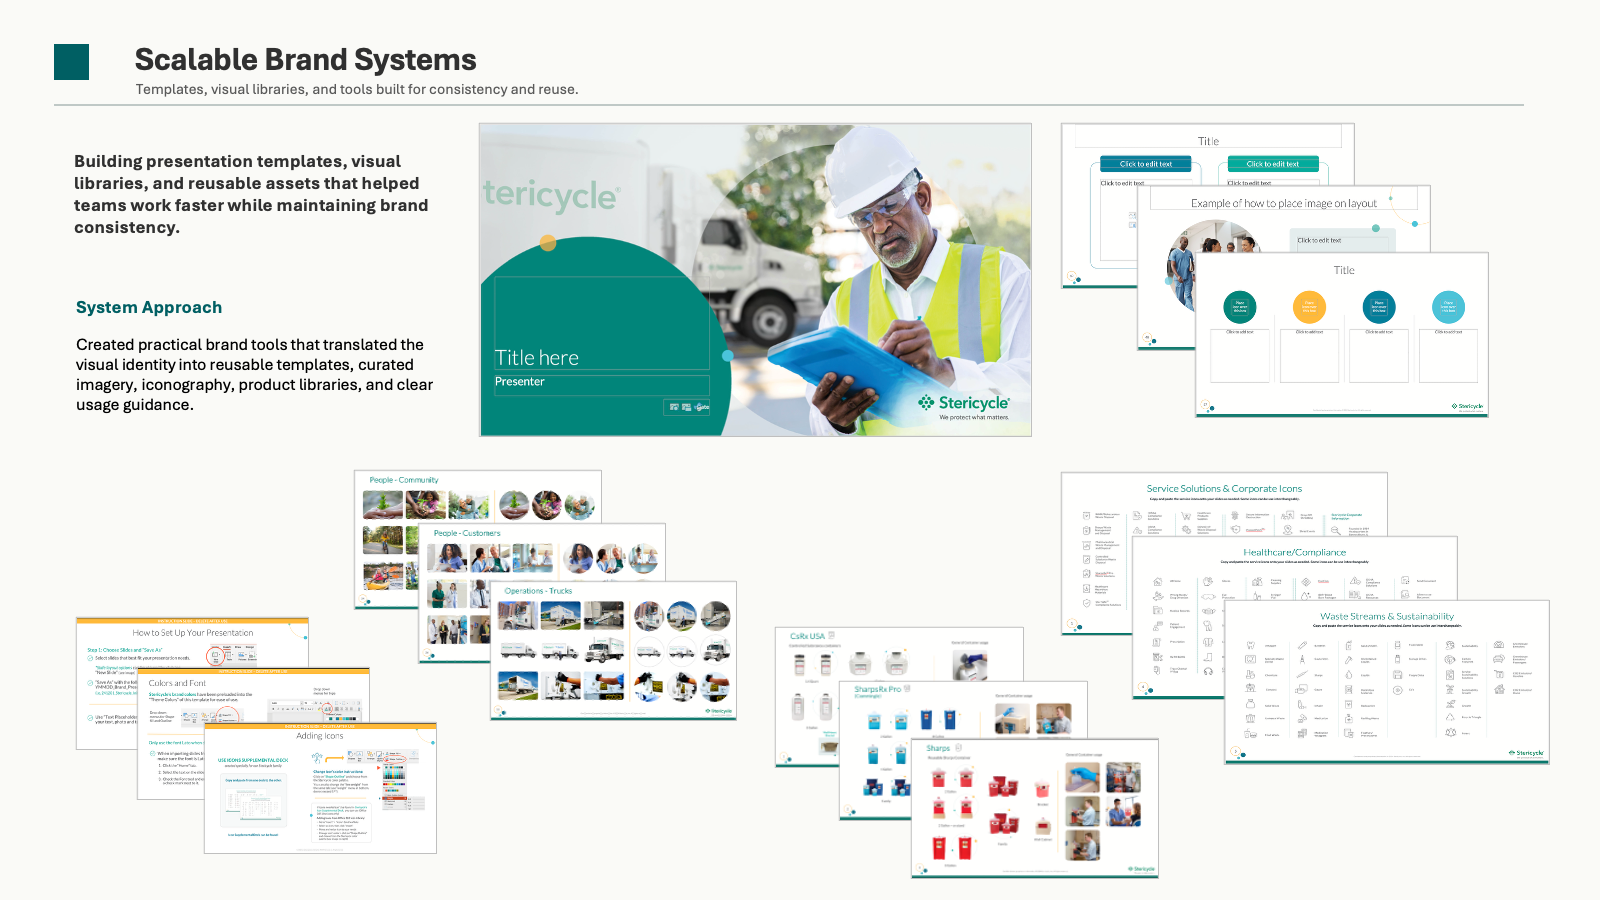Click the Stericycle logo on cover slide
The image size is (1600, 900).
[x=964, y=402]
